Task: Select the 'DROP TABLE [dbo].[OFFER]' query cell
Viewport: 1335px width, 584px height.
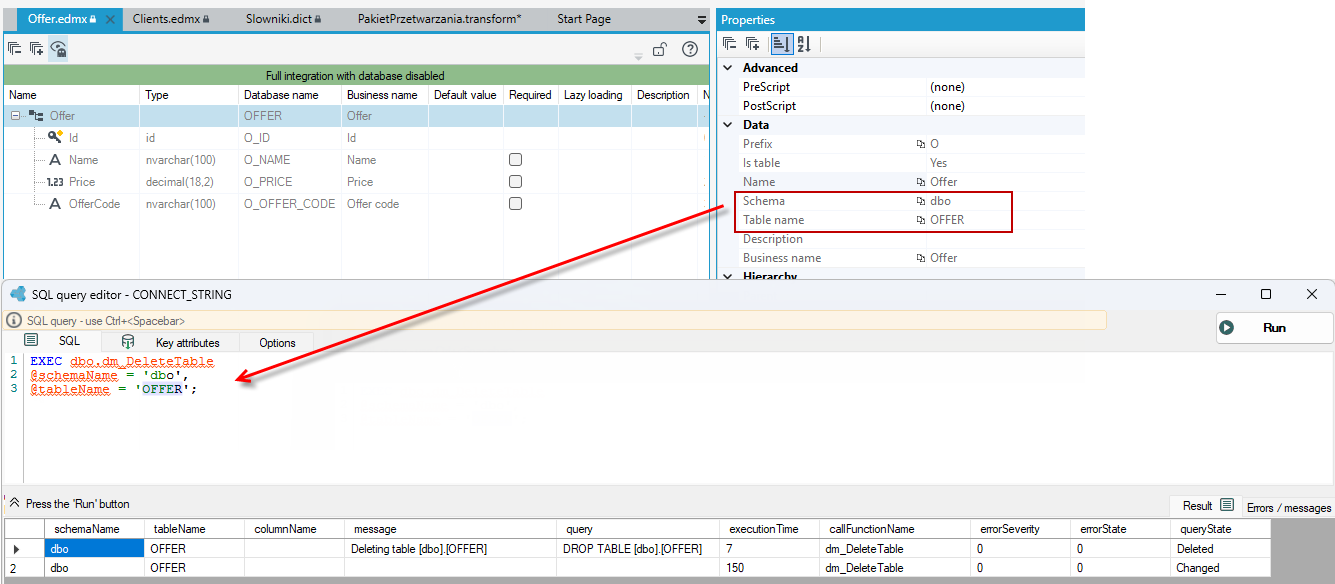Action: pos(637,549)
